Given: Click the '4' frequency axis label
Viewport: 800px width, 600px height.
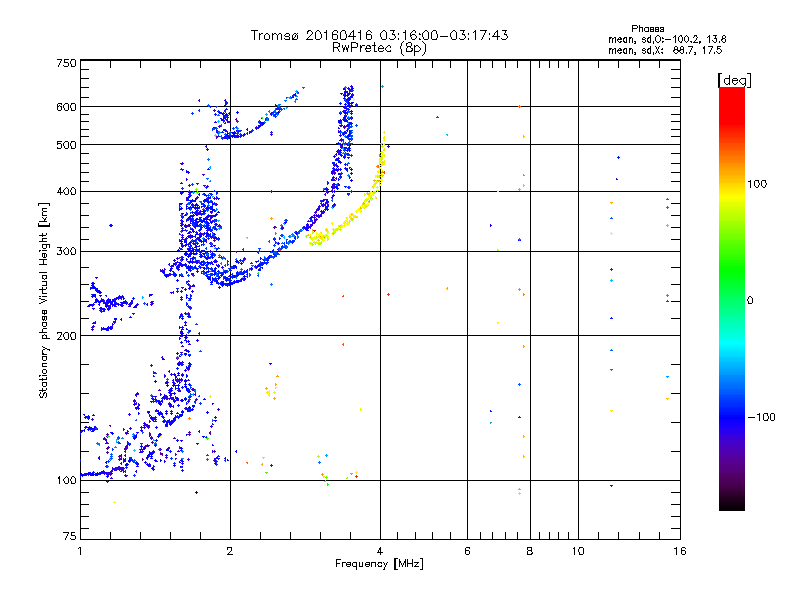Looking at the screenshot, I should point(380,551).
